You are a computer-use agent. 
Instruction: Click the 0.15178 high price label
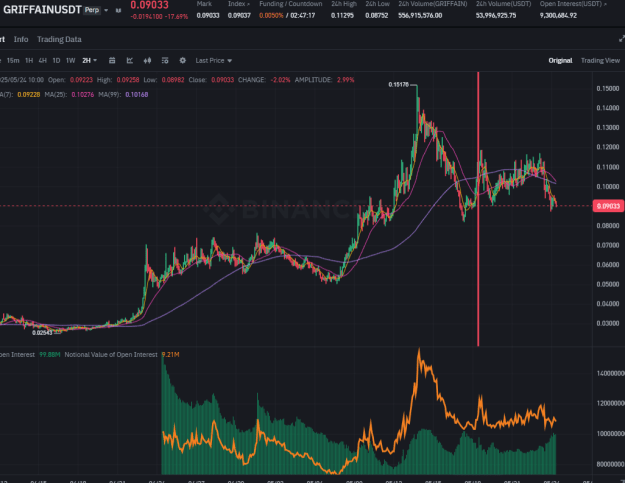tap(399, 84)
